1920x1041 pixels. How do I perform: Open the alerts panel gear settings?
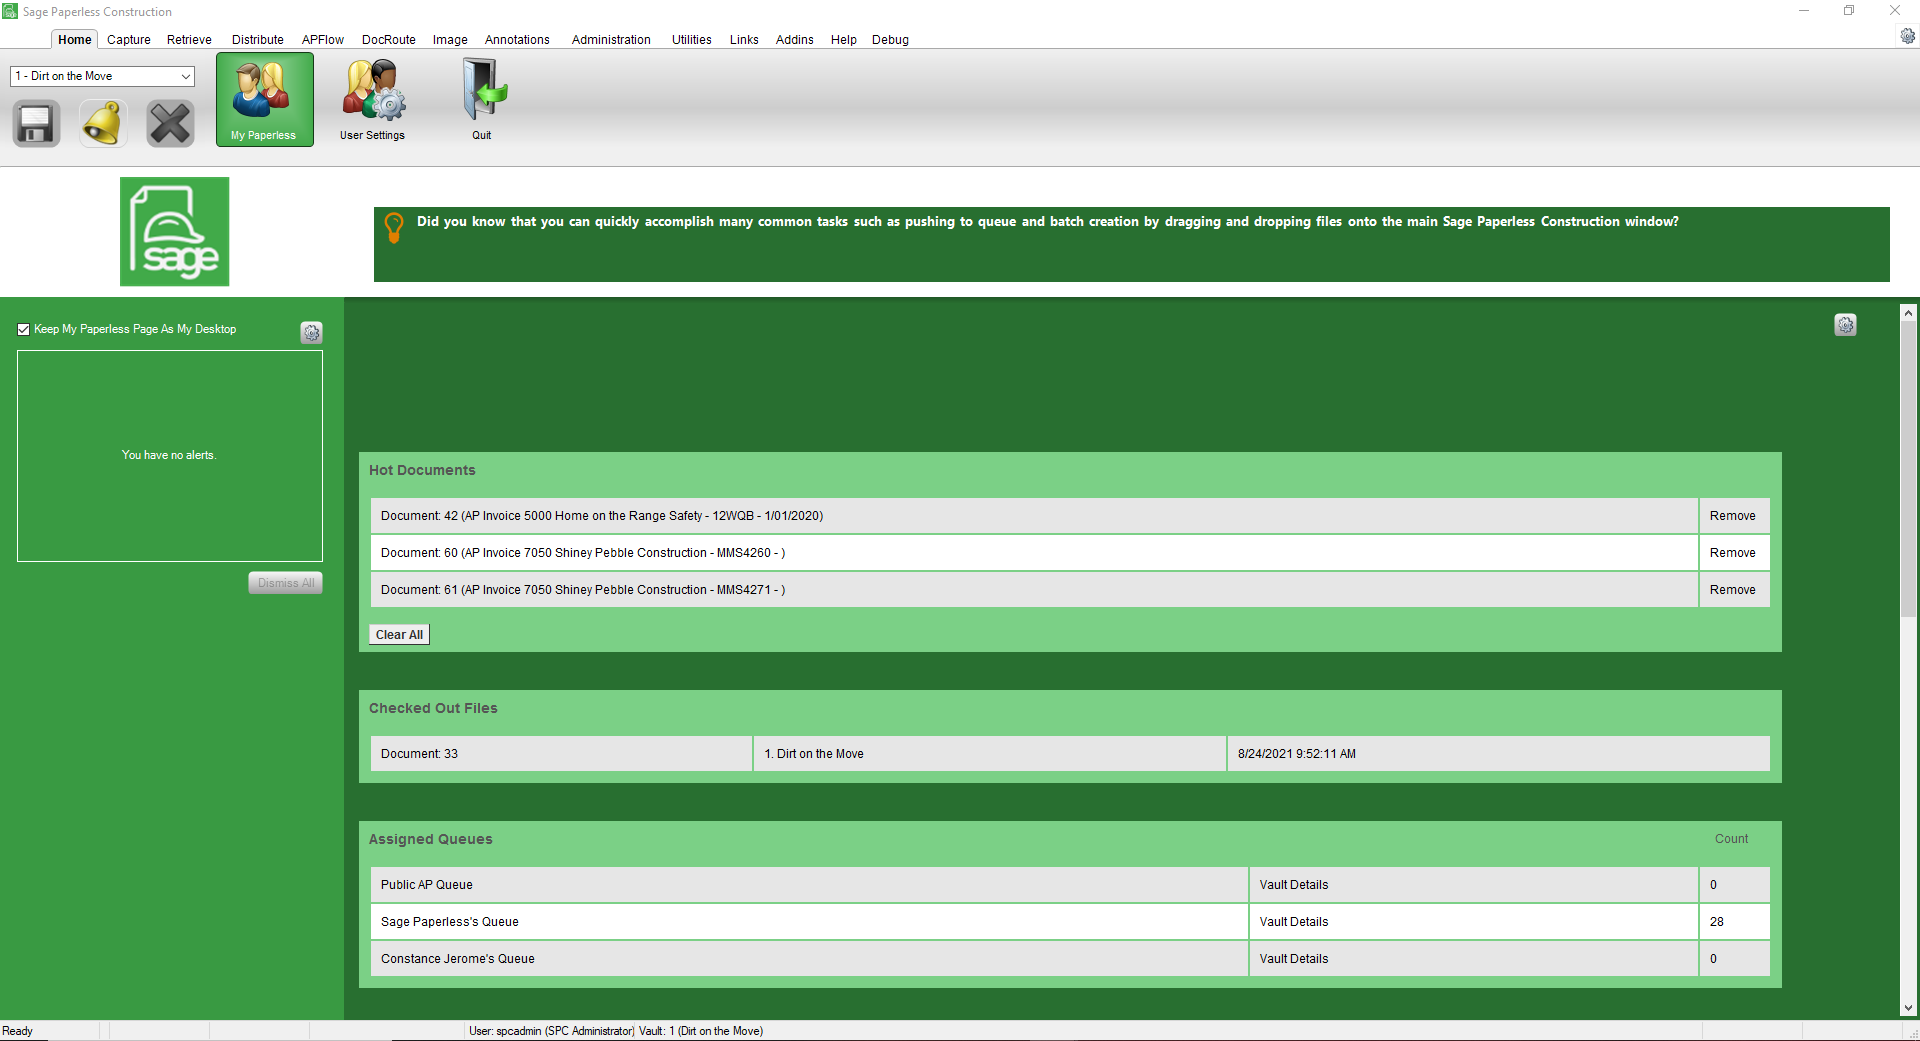pyautogui.click(x=312, y=332)
